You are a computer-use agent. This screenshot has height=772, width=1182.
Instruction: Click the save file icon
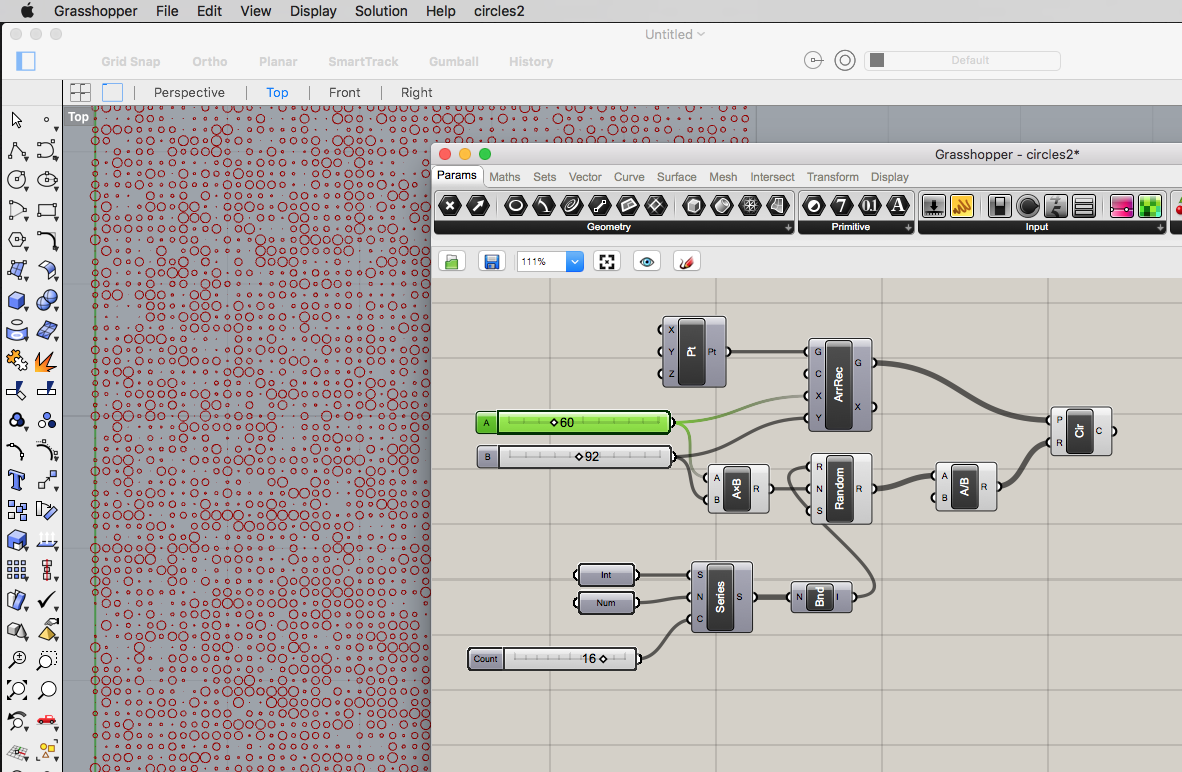491,262
